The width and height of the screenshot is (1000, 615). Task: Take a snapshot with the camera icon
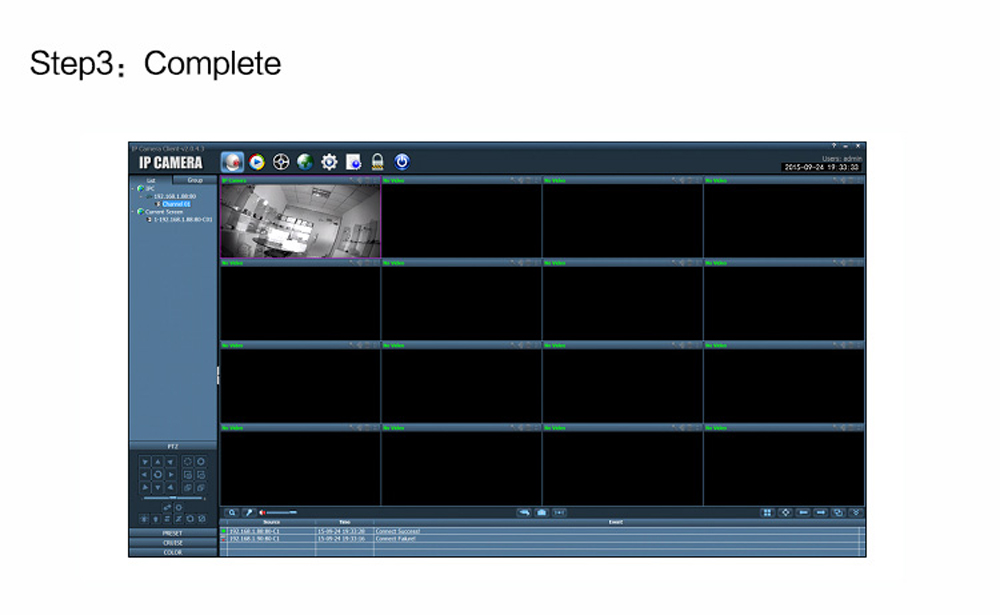click(541, 512)
